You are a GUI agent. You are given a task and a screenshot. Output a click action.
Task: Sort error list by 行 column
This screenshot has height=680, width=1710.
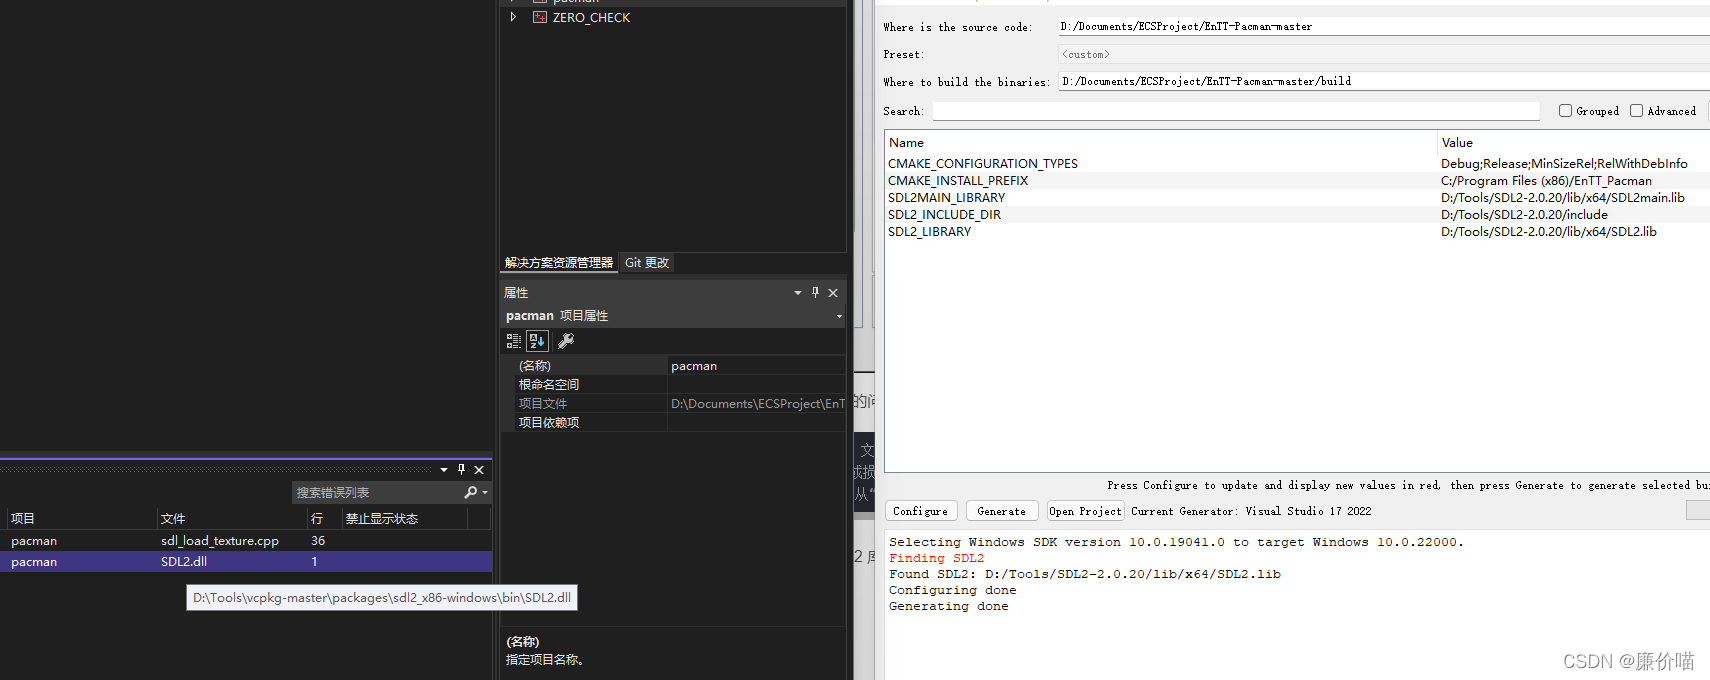click(324, 518)
